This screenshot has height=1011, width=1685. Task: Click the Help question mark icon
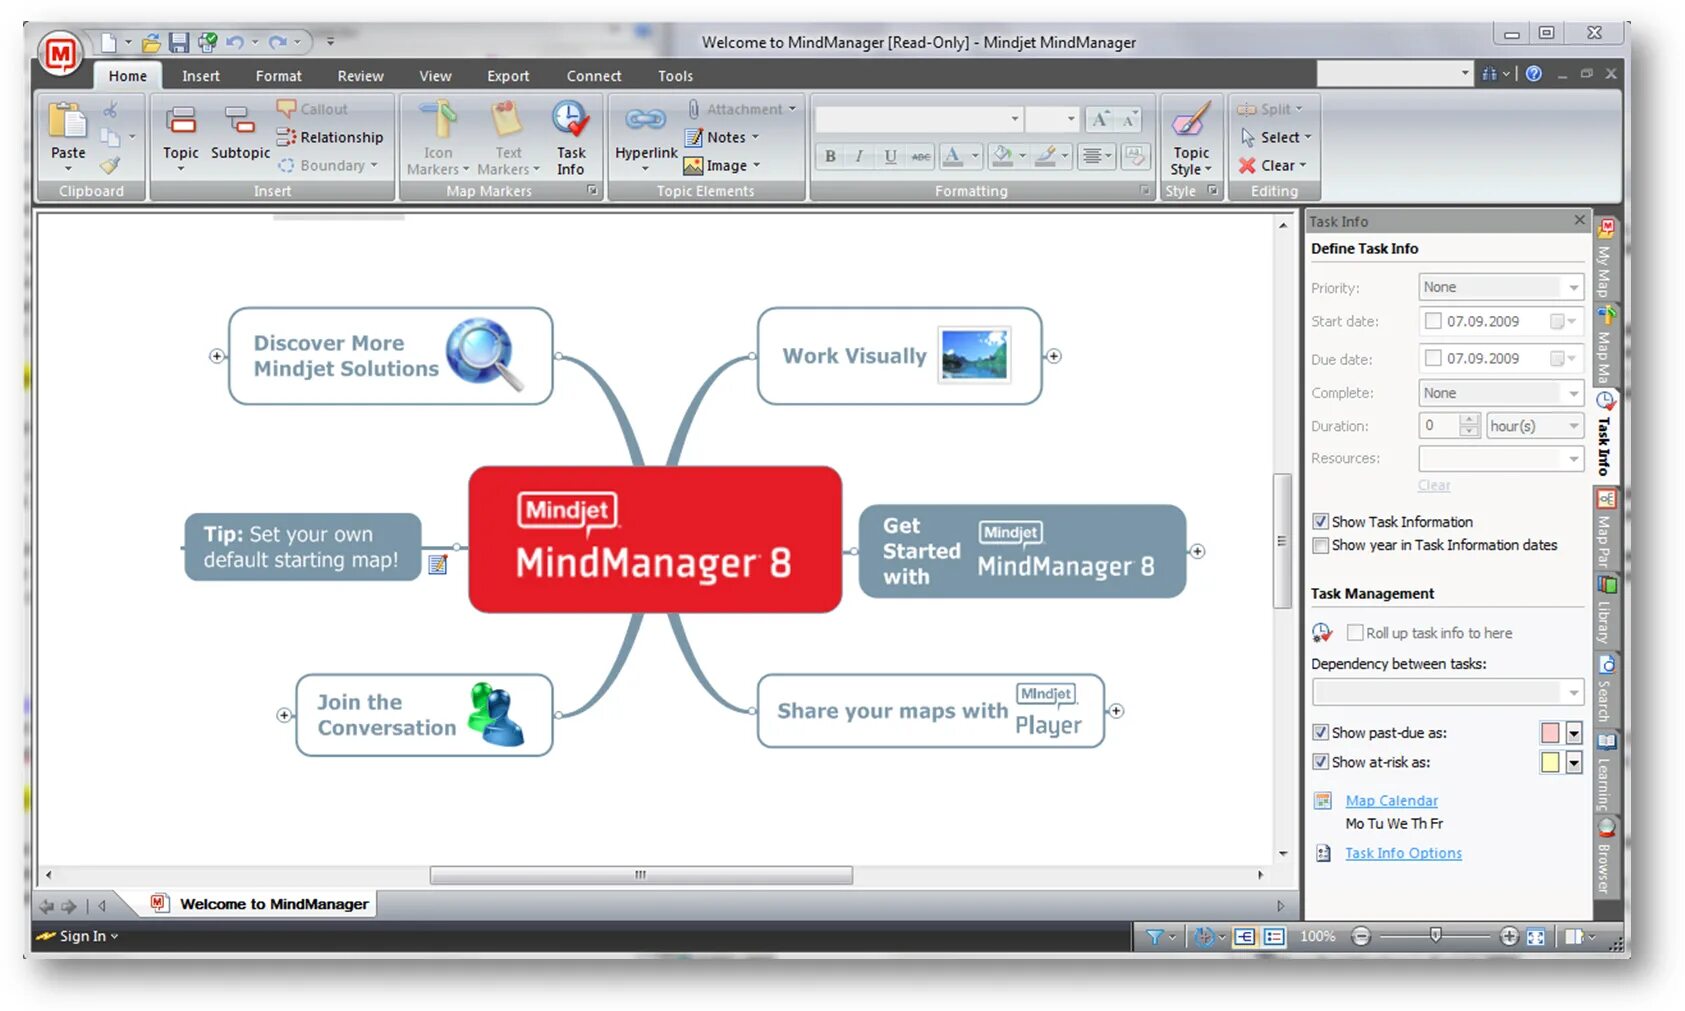point(1533,74)
